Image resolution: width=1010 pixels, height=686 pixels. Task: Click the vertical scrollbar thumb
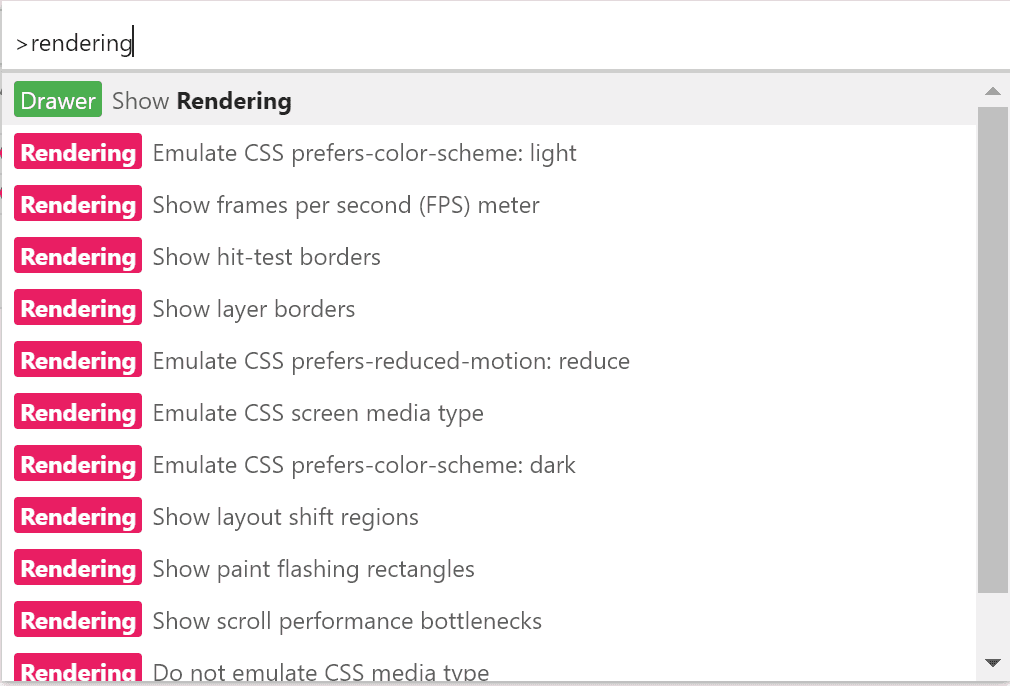click(x=993, y=348)
